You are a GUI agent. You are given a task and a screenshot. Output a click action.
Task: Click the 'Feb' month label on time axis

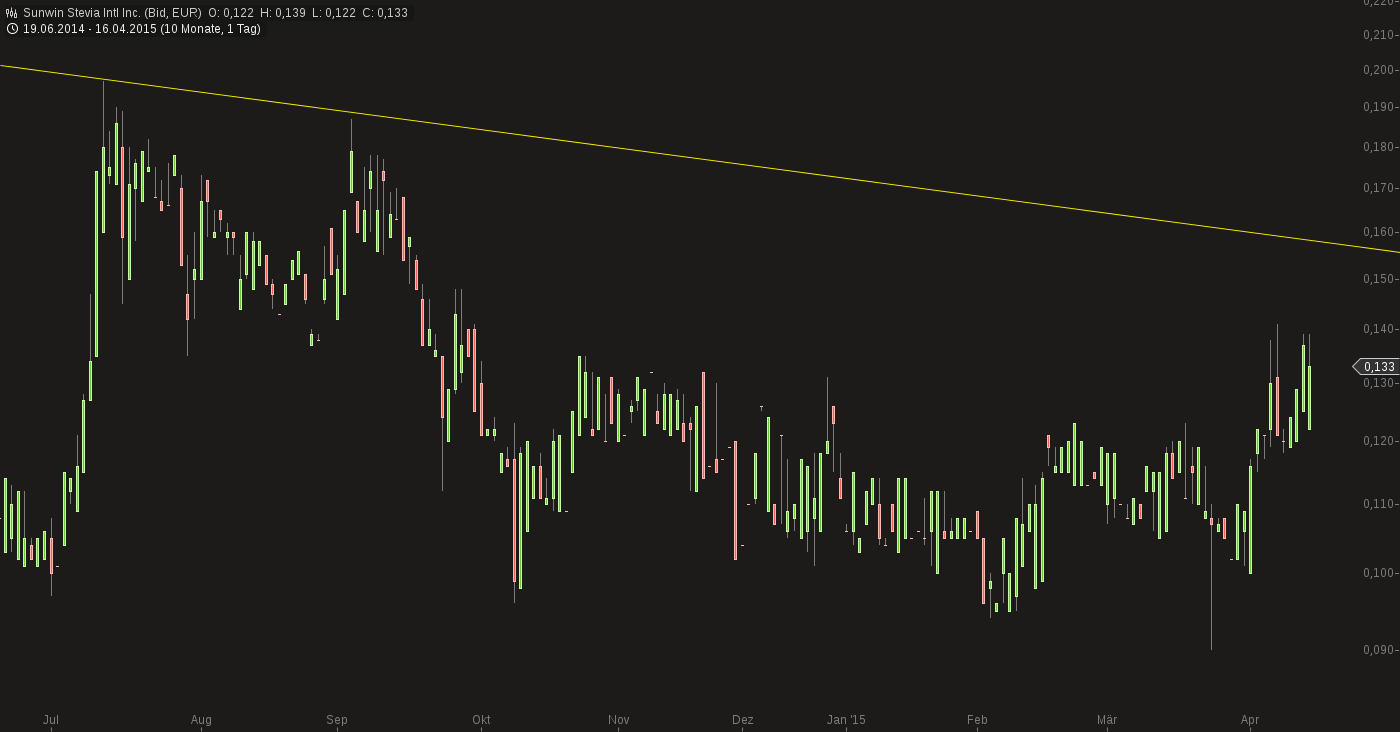click(977, 720)
